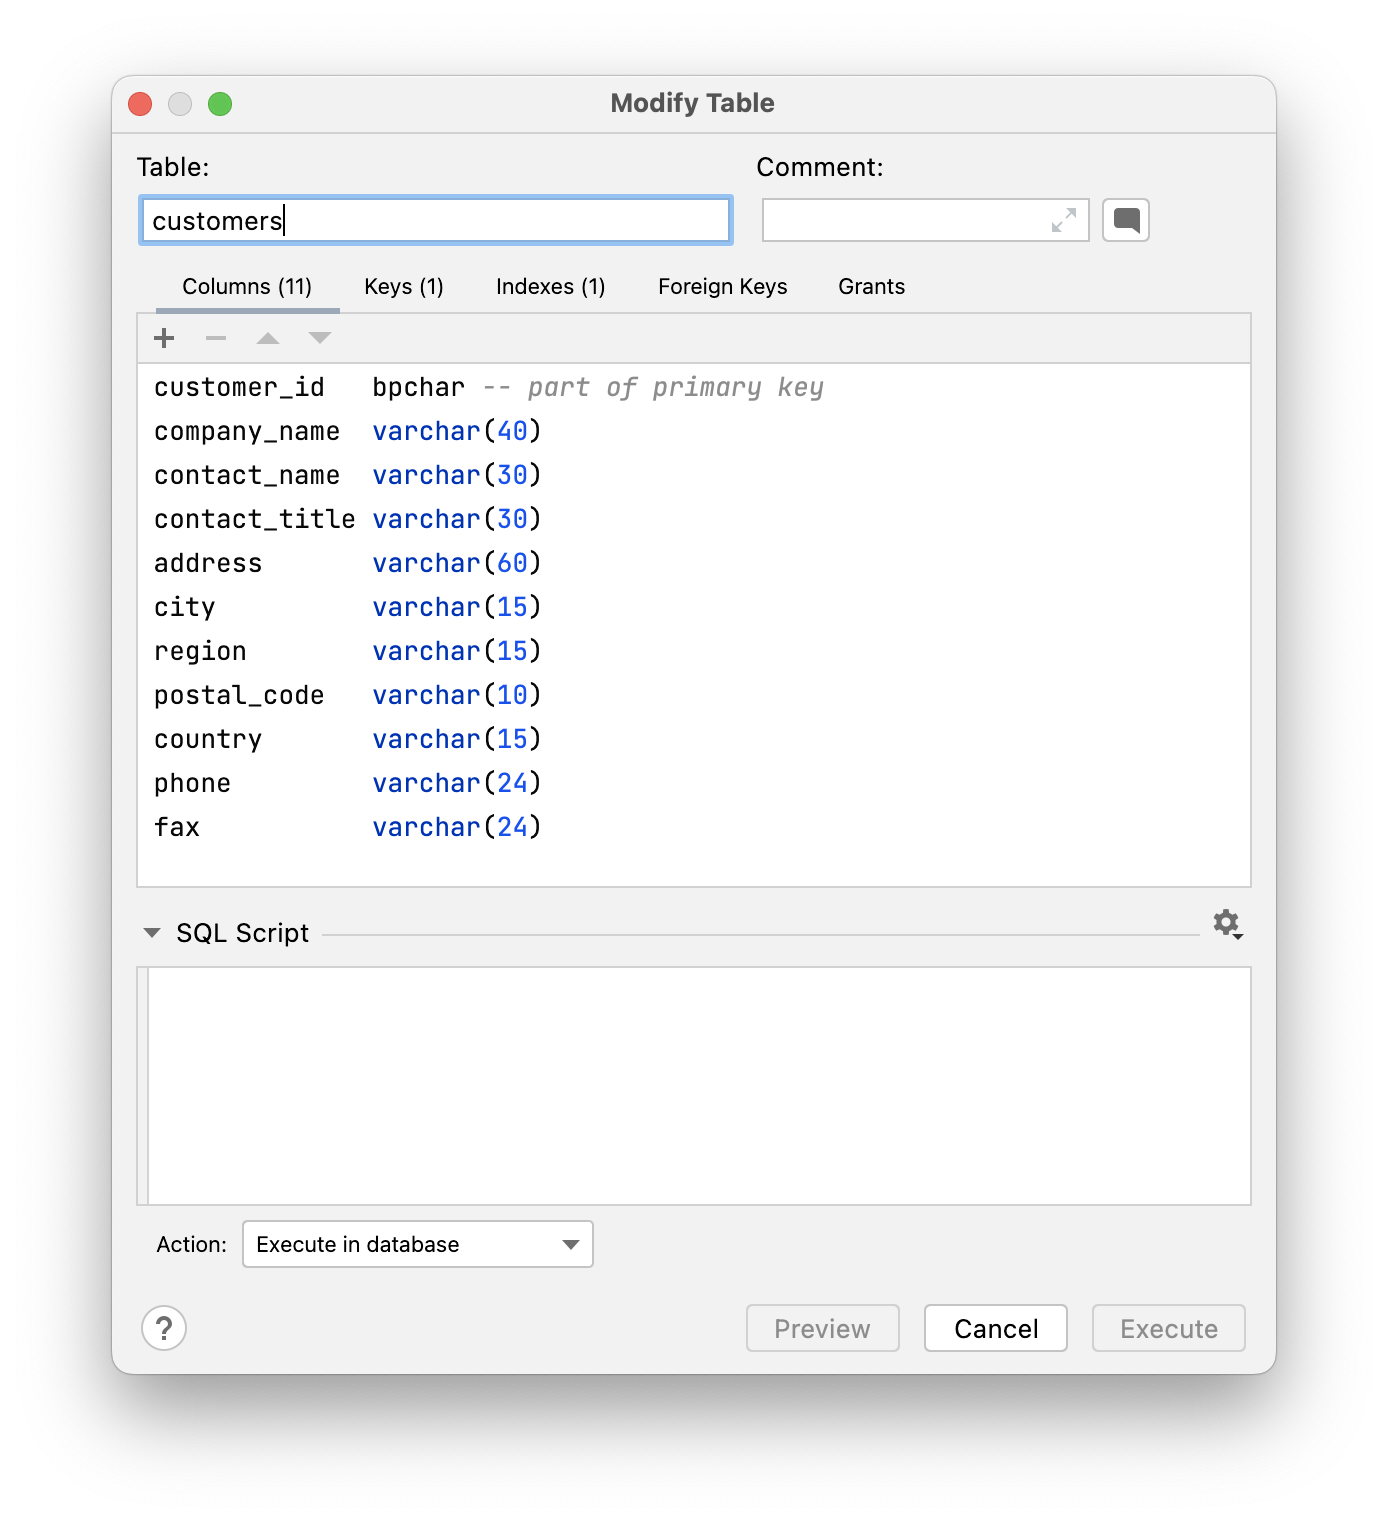Open the Action dropdown
Image resolution: width=1388 pixels, height=1522 pixels.
pyautogui.click(x=418, y=1244)
